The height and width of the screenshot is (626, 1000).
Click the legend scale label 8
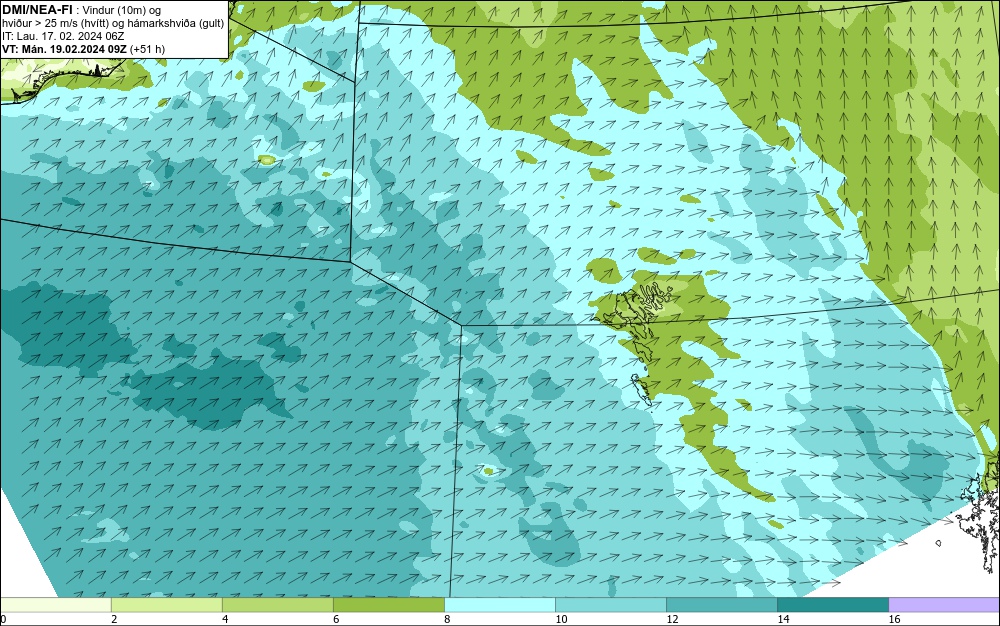[447, 619]
